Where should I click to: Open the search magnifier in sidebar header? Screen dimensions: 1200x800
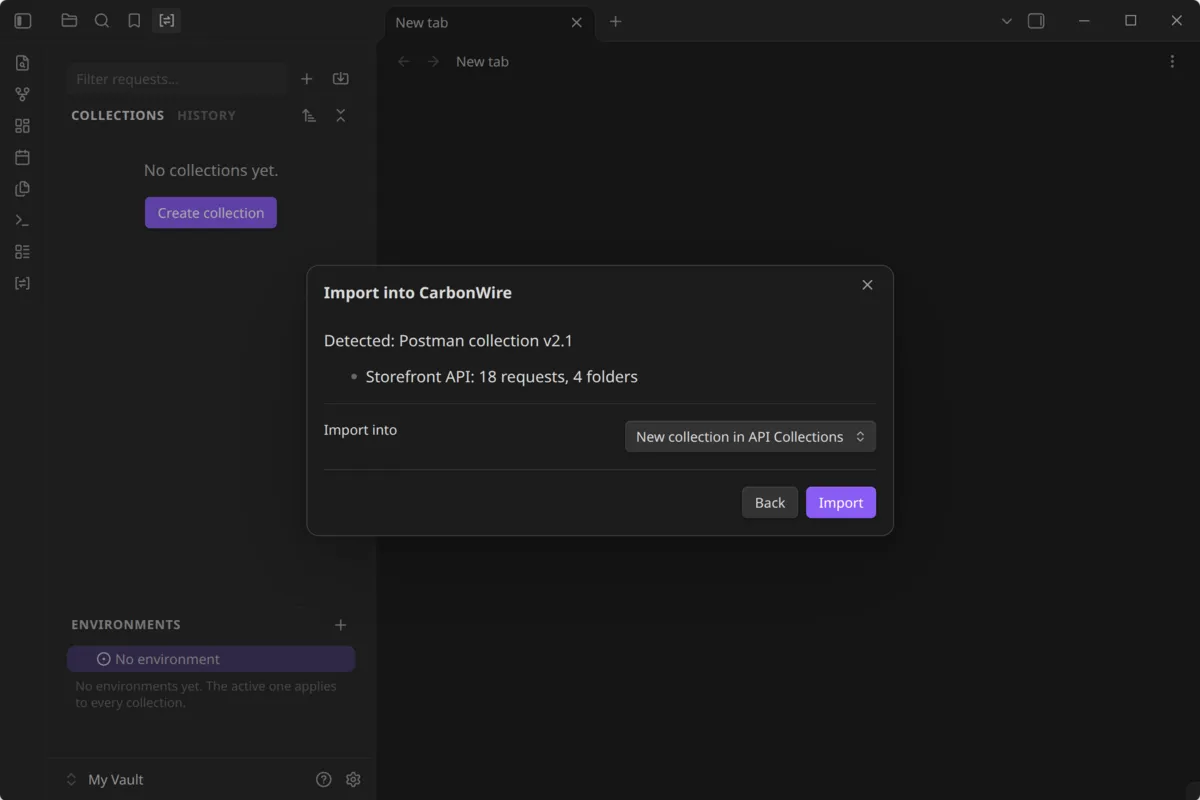[102, 21]
